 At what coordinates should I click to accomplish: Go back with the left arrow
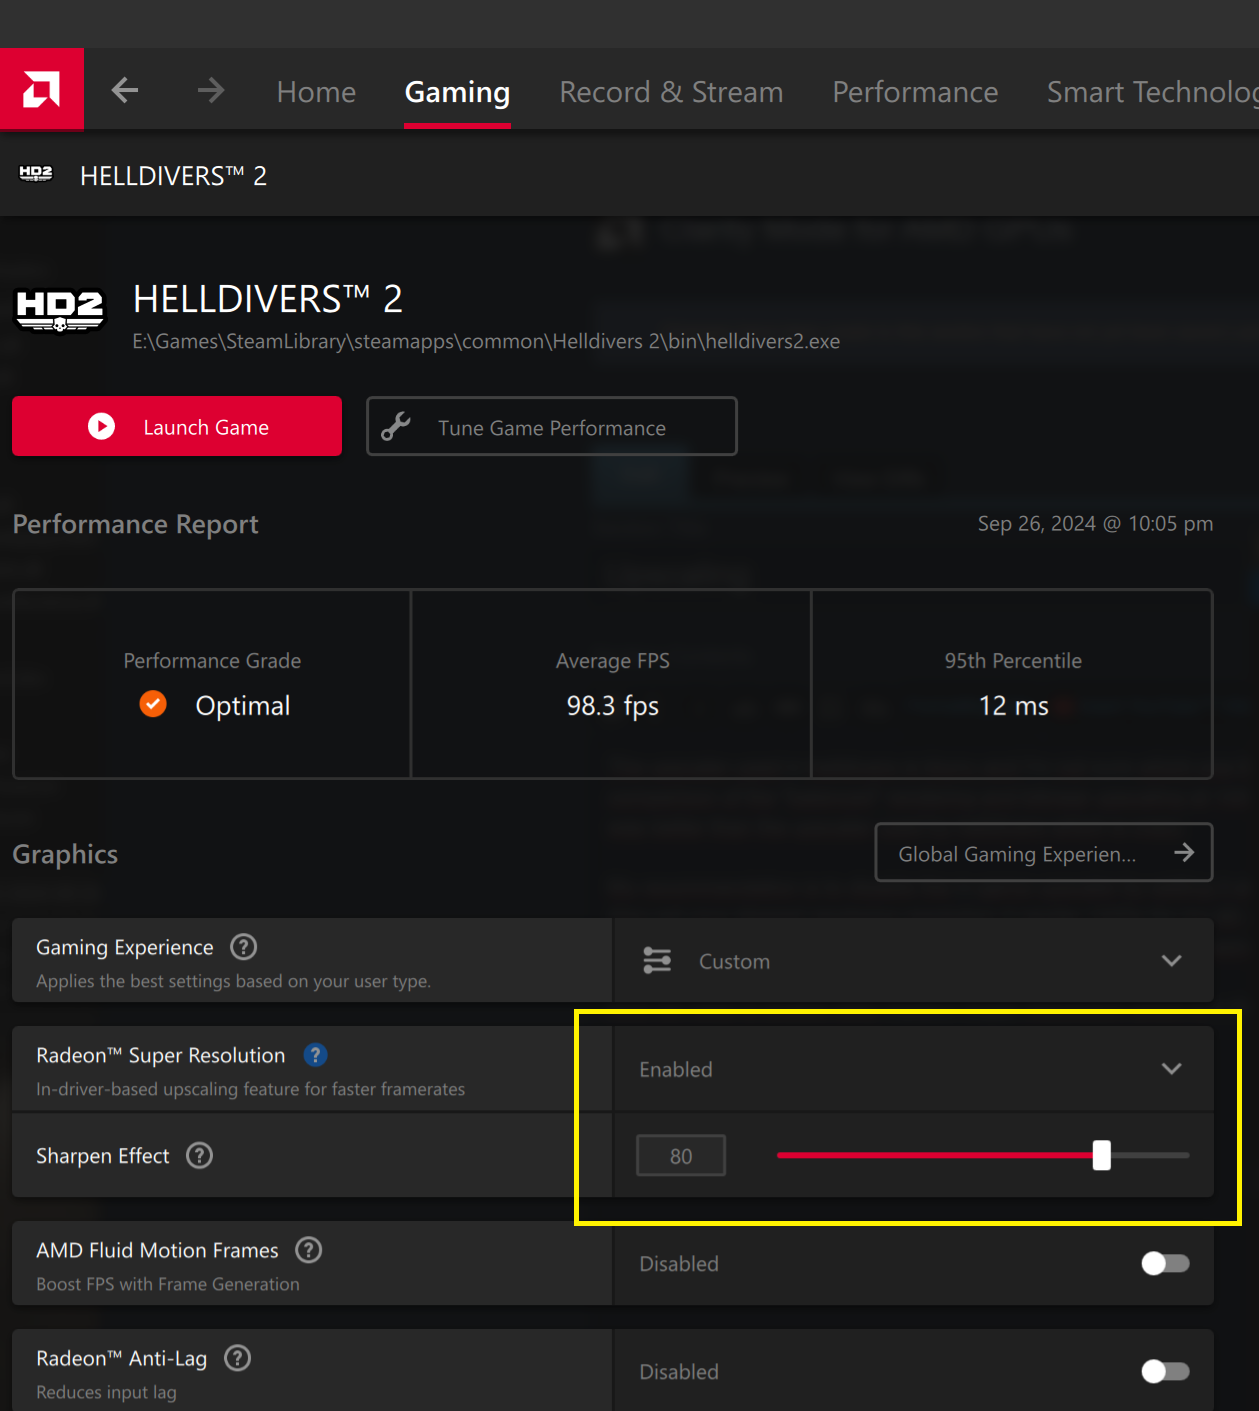(125, 90)
